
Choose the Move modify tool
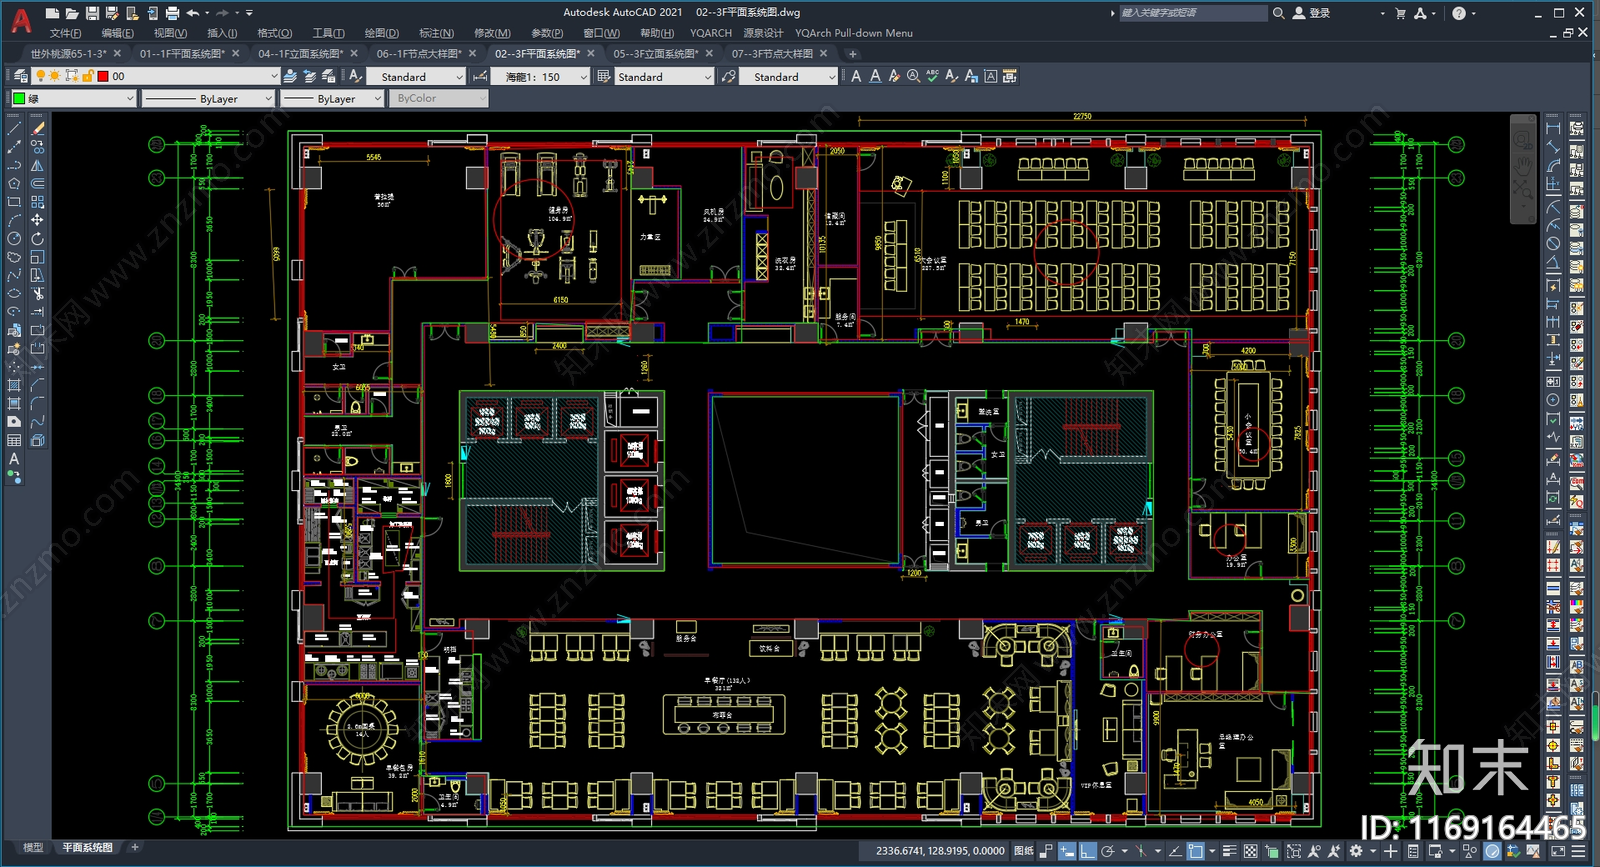37,219
